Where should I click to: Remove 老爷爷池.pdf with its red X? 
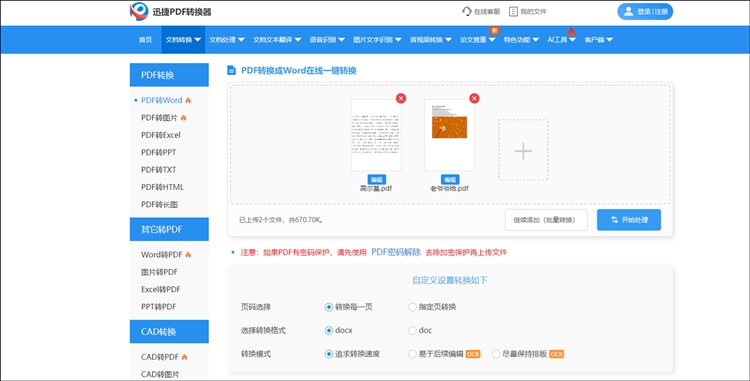click(474, 98)
